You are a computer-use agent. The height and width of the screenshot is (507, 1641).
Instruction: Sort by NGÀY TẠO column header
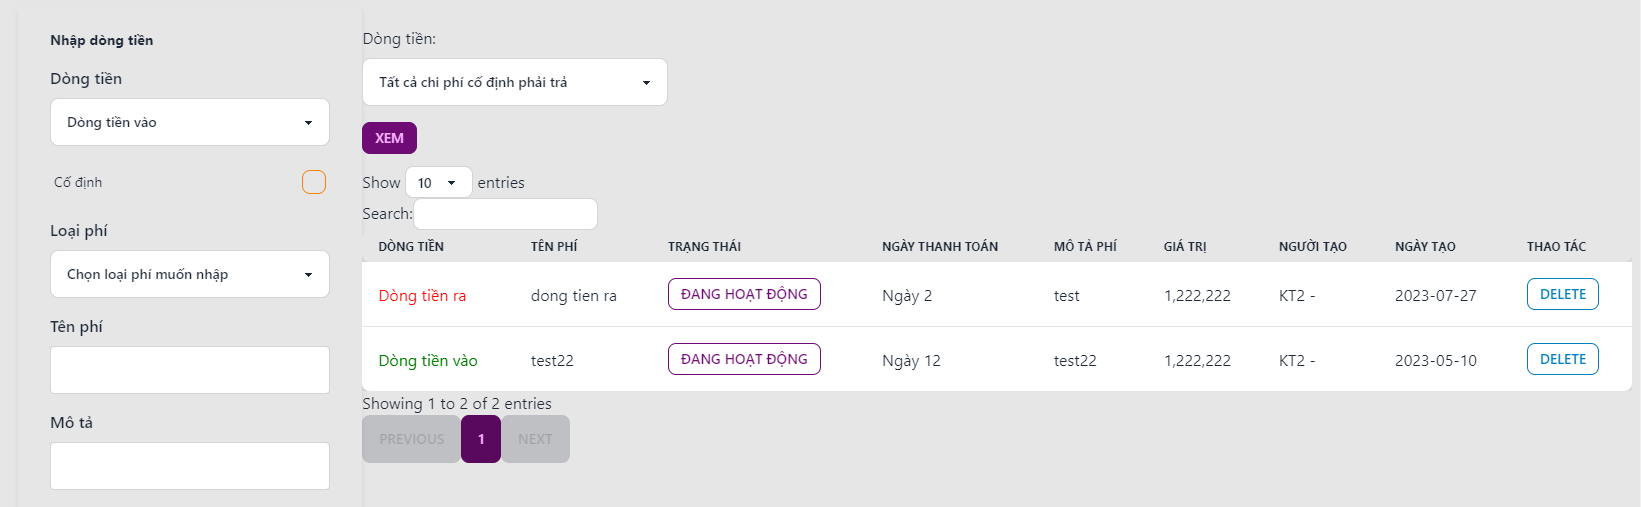click(1425, 247)
